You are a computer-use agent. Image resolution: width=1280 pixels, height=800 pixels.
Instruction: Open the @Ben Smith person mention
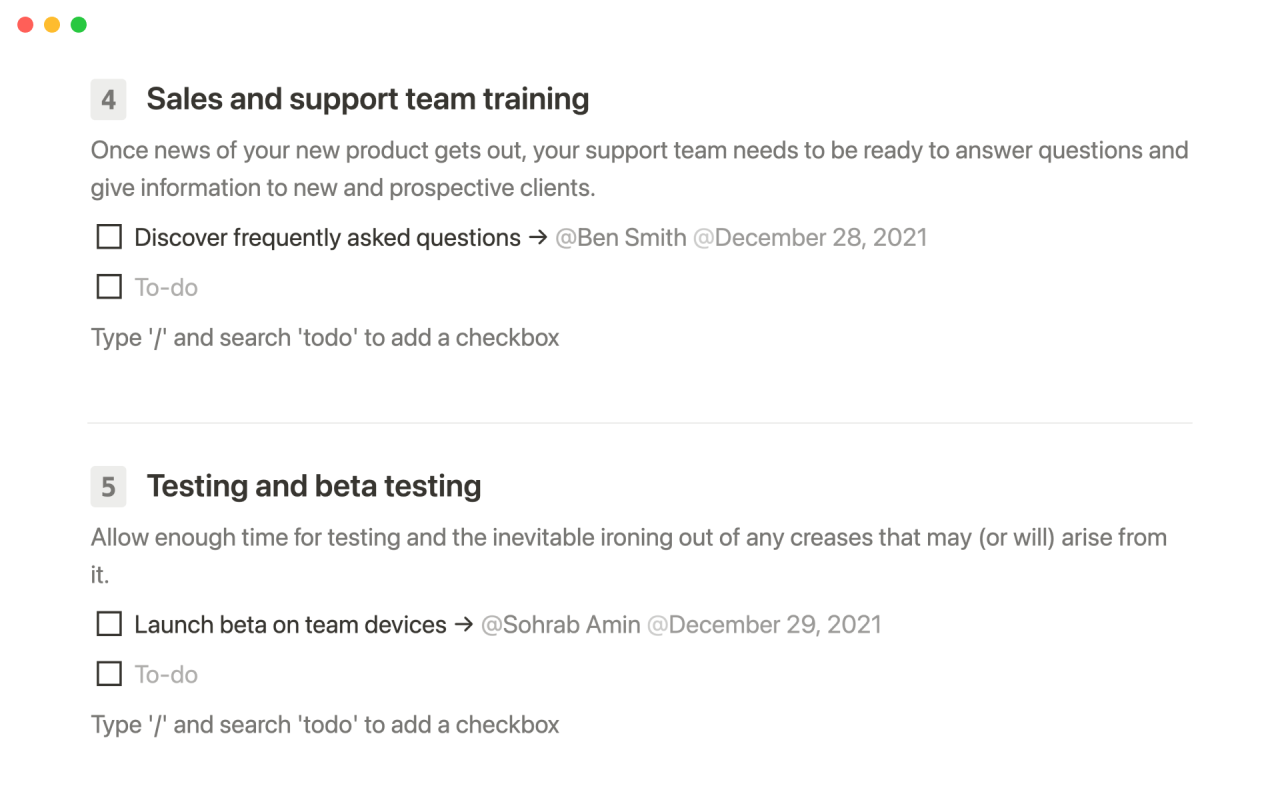point(620,237)
